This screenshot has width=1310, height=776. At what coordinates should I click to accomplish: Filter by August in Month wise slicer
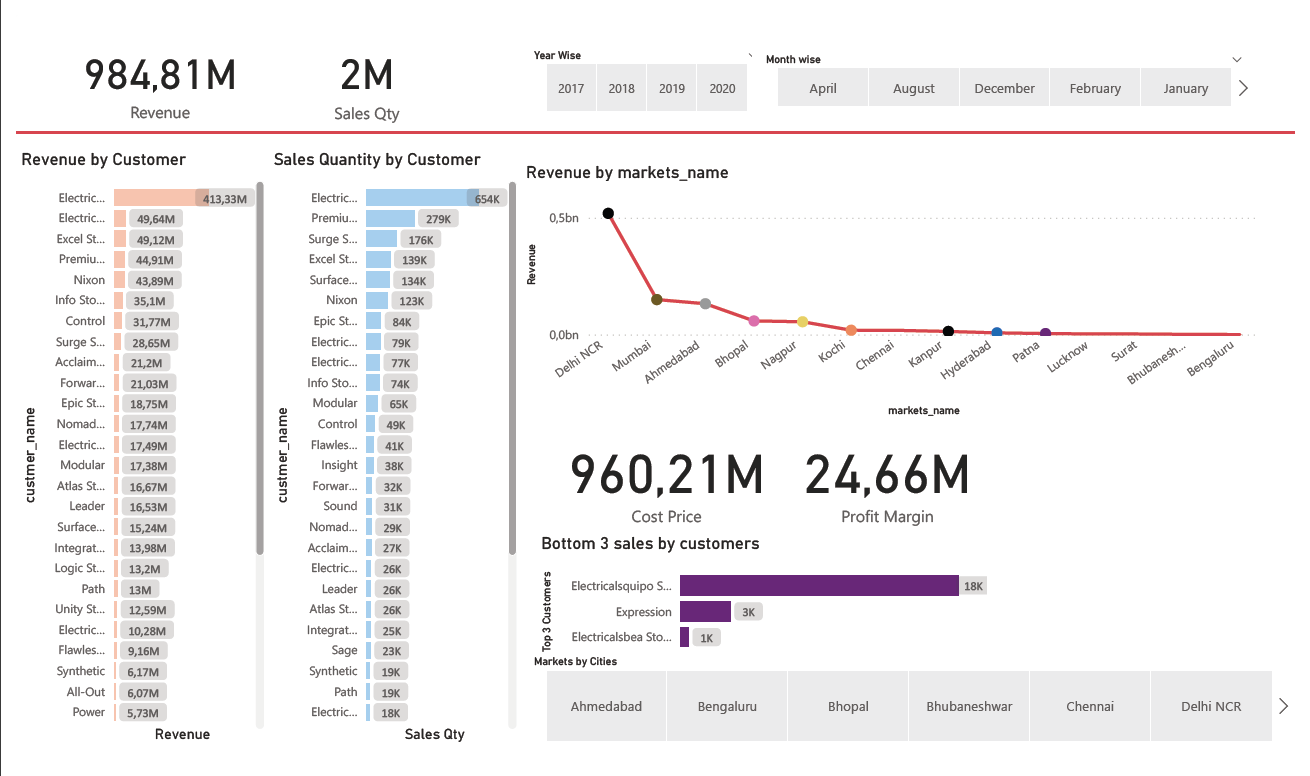click(913, 87)
